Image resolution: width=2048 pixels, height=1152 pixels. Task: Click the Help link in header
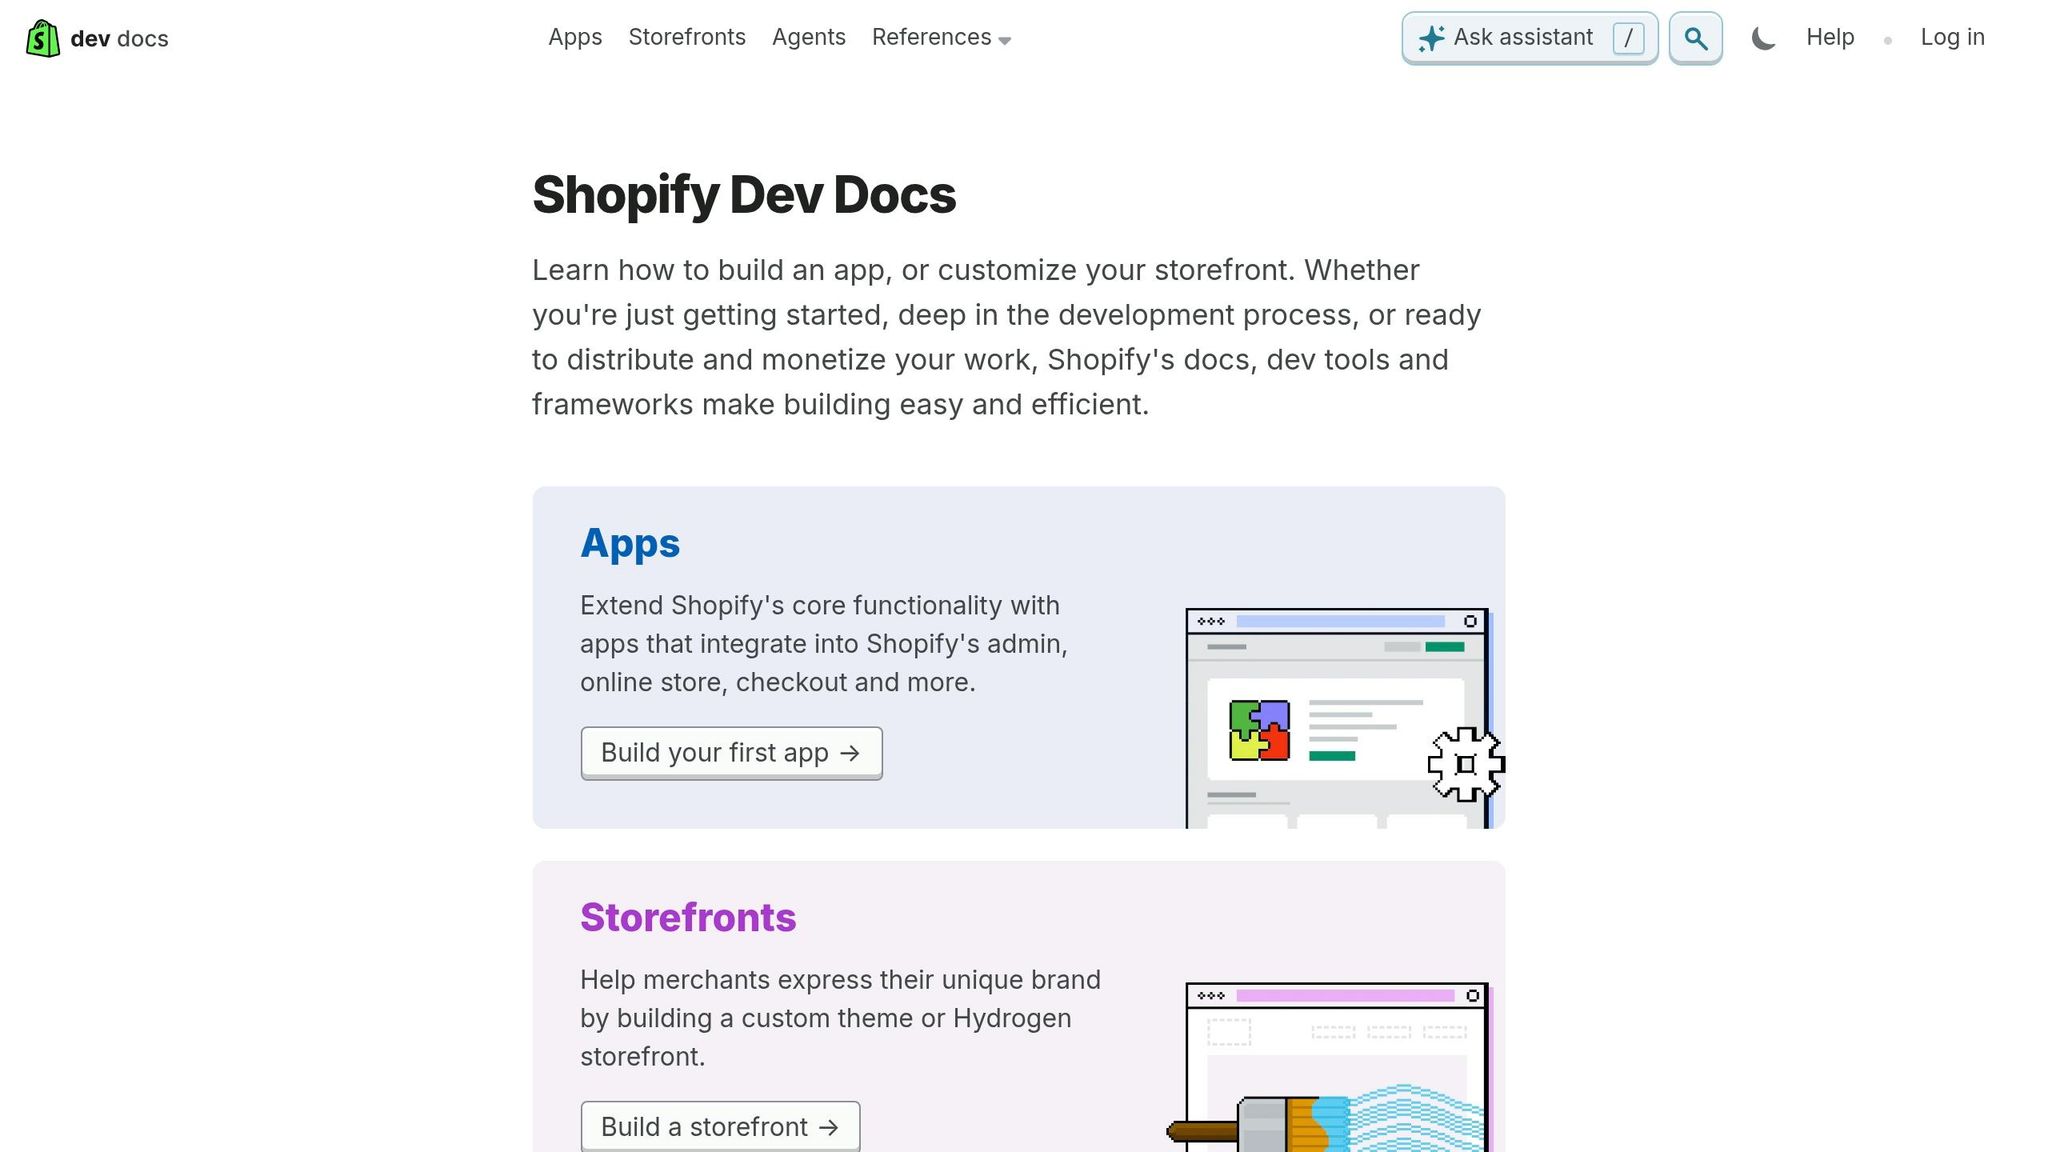tap(1830, 37)
